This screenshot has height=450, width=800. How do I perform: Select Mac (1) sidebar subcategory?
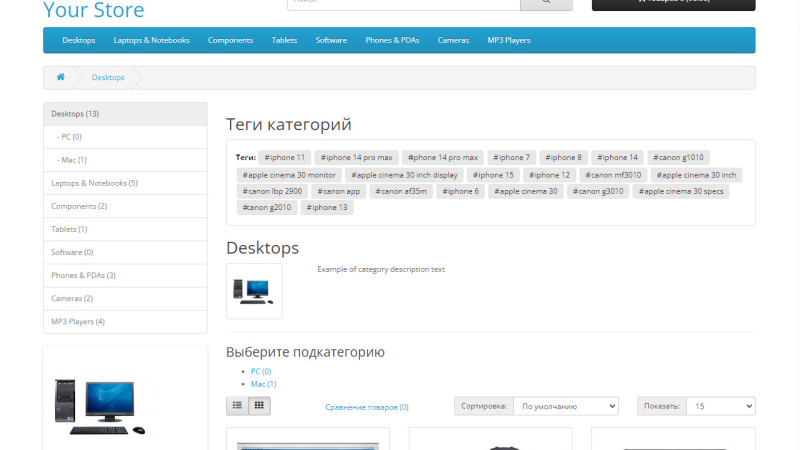pyautogui.click(x=126, y=160)
